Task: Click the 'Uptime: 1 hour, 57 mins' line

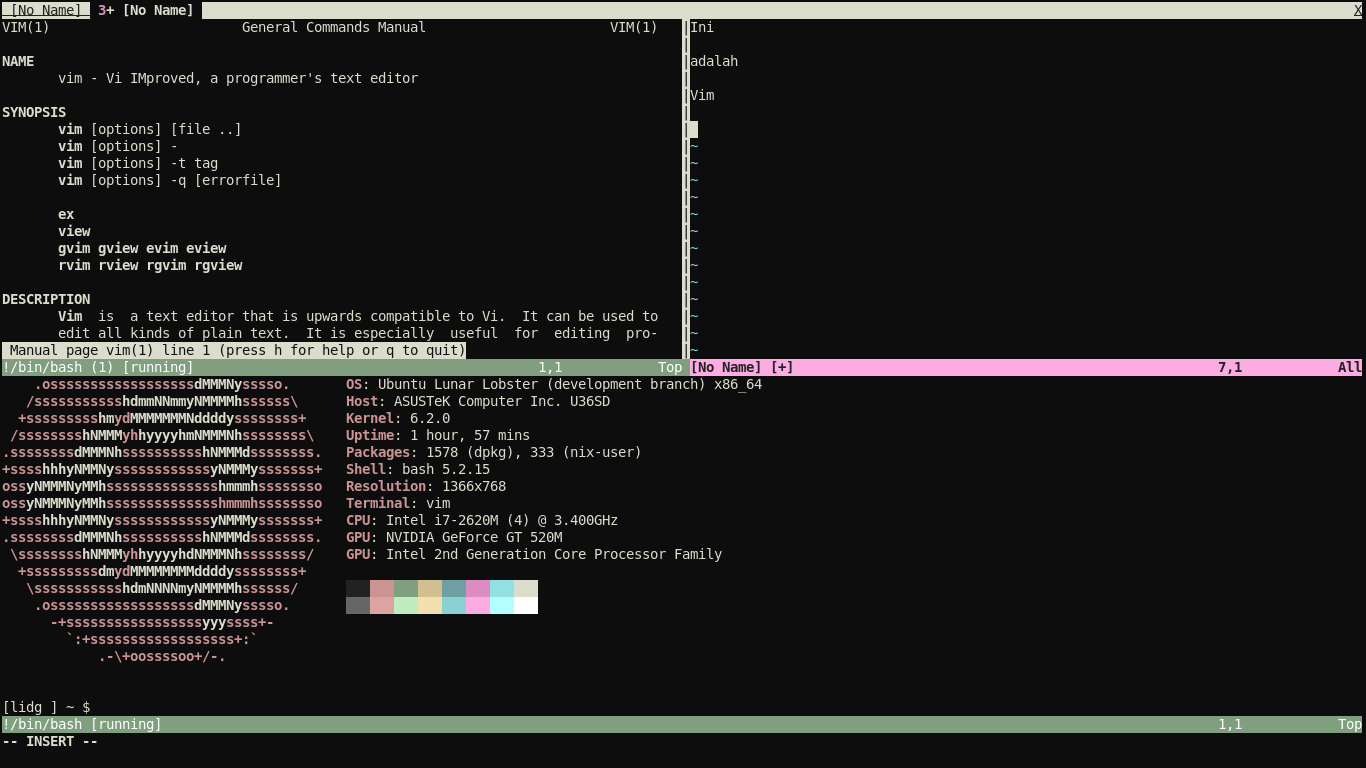Action: tap(438, 435)
